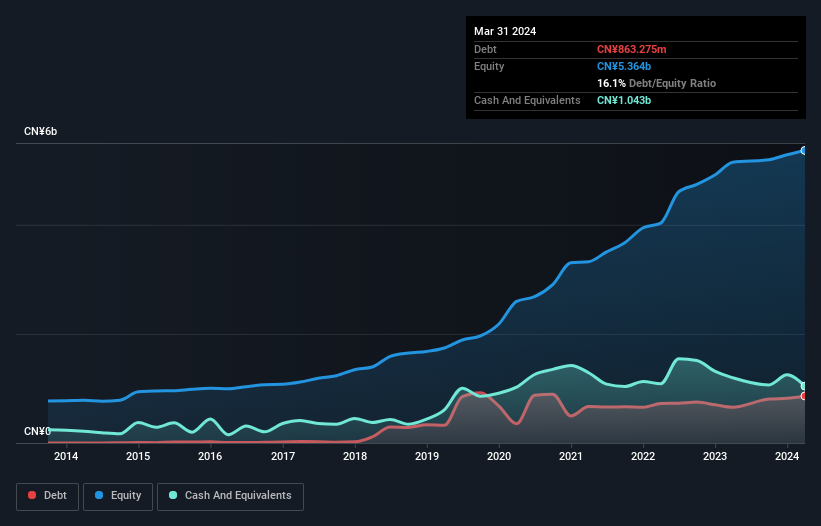Click the 2019 x-axis label
Screen dimensions: 821x526
(427, 456)
